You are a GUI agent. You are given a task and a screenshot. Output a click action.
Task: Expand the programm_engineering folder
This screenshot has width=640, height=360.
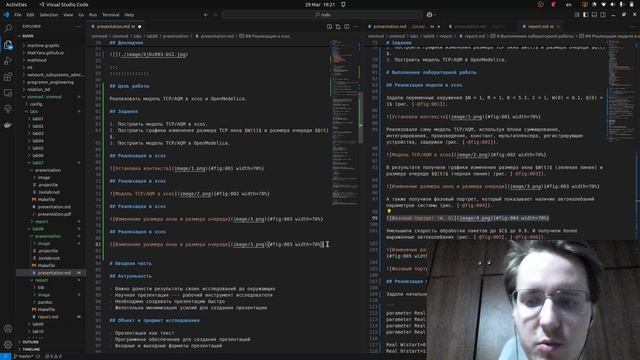coord(50,82)
